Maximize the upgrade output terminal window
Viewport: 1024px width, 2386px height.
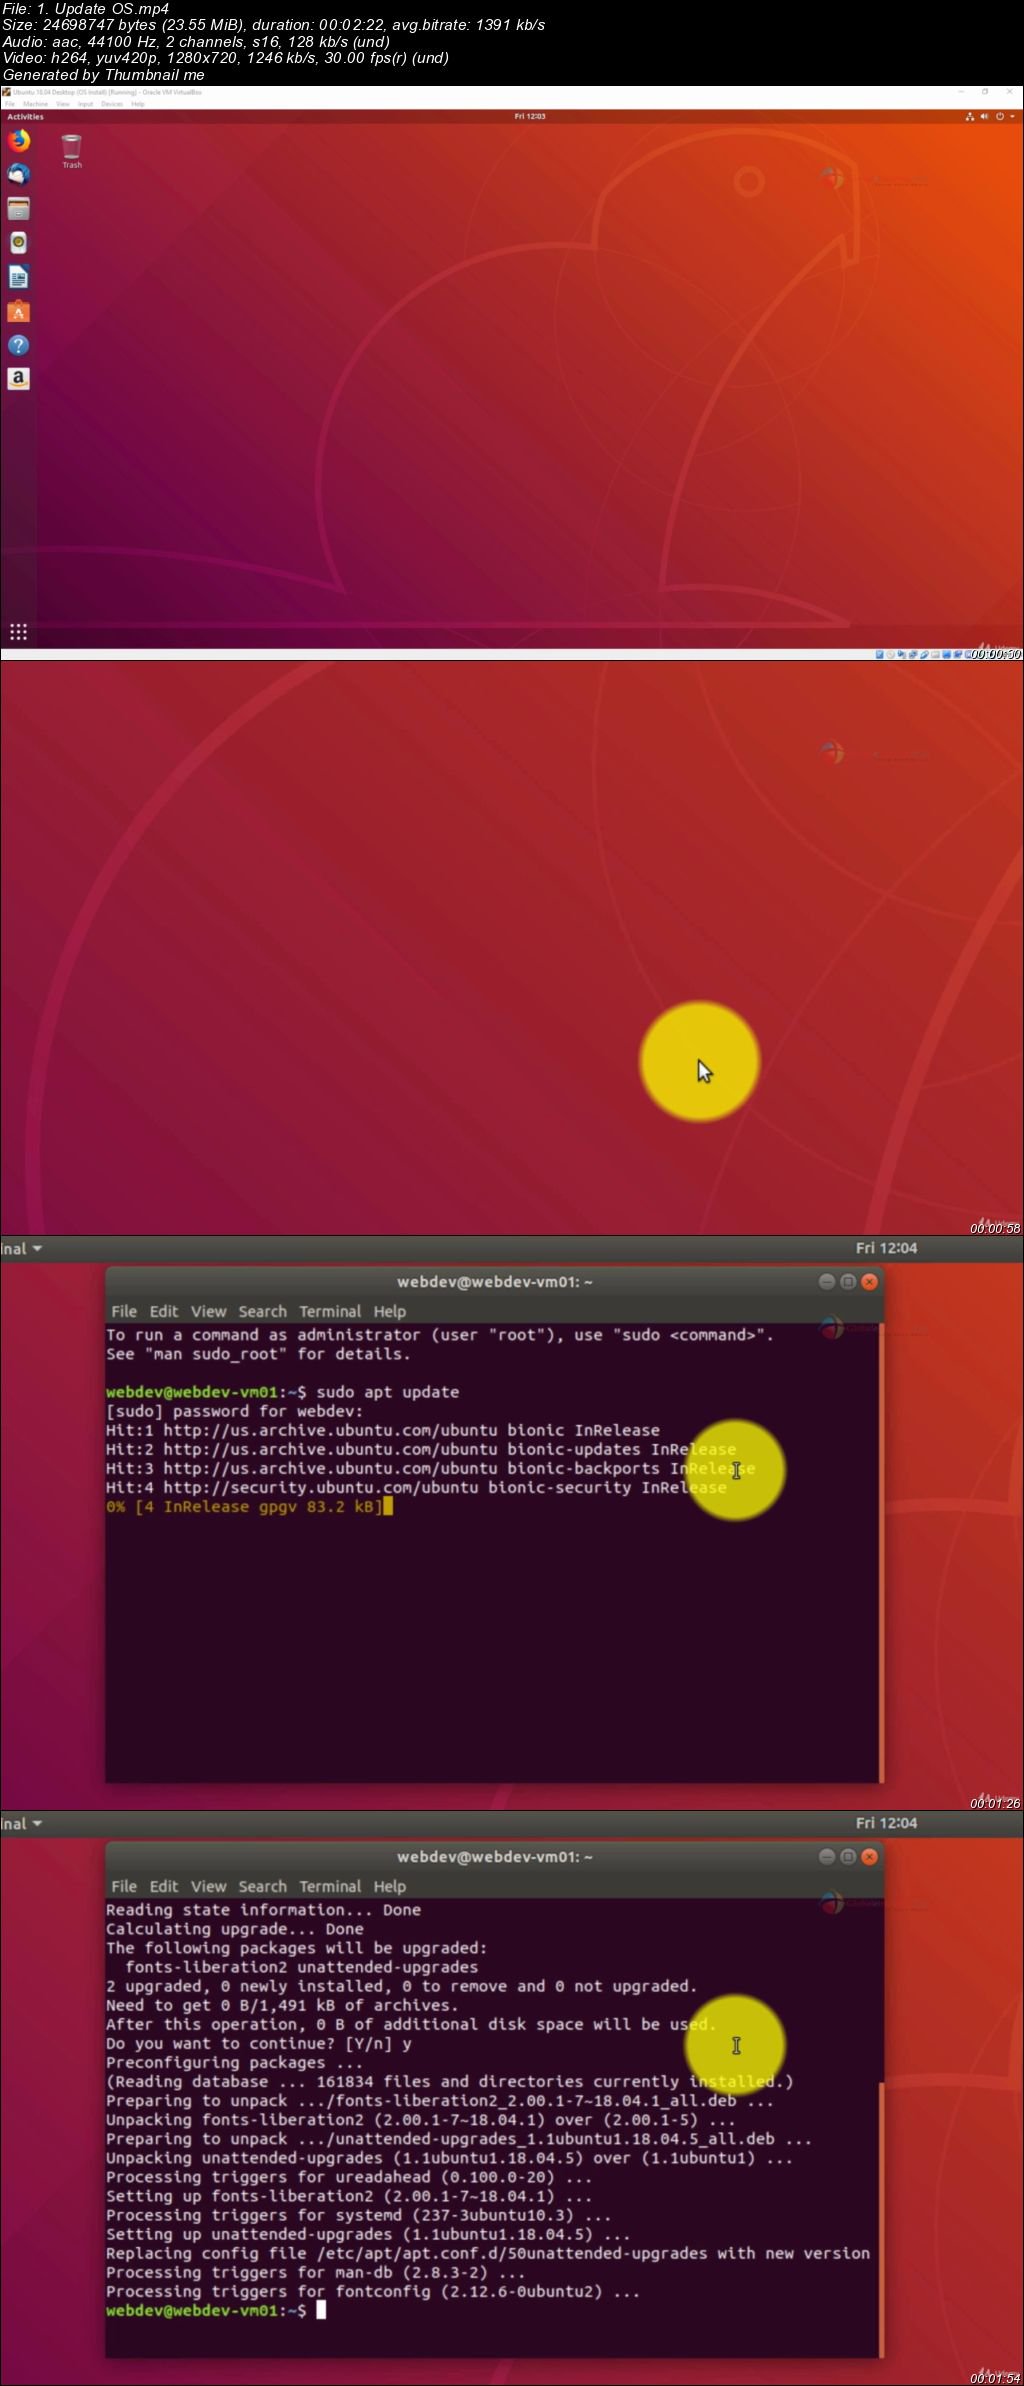tap(848, 1856)
